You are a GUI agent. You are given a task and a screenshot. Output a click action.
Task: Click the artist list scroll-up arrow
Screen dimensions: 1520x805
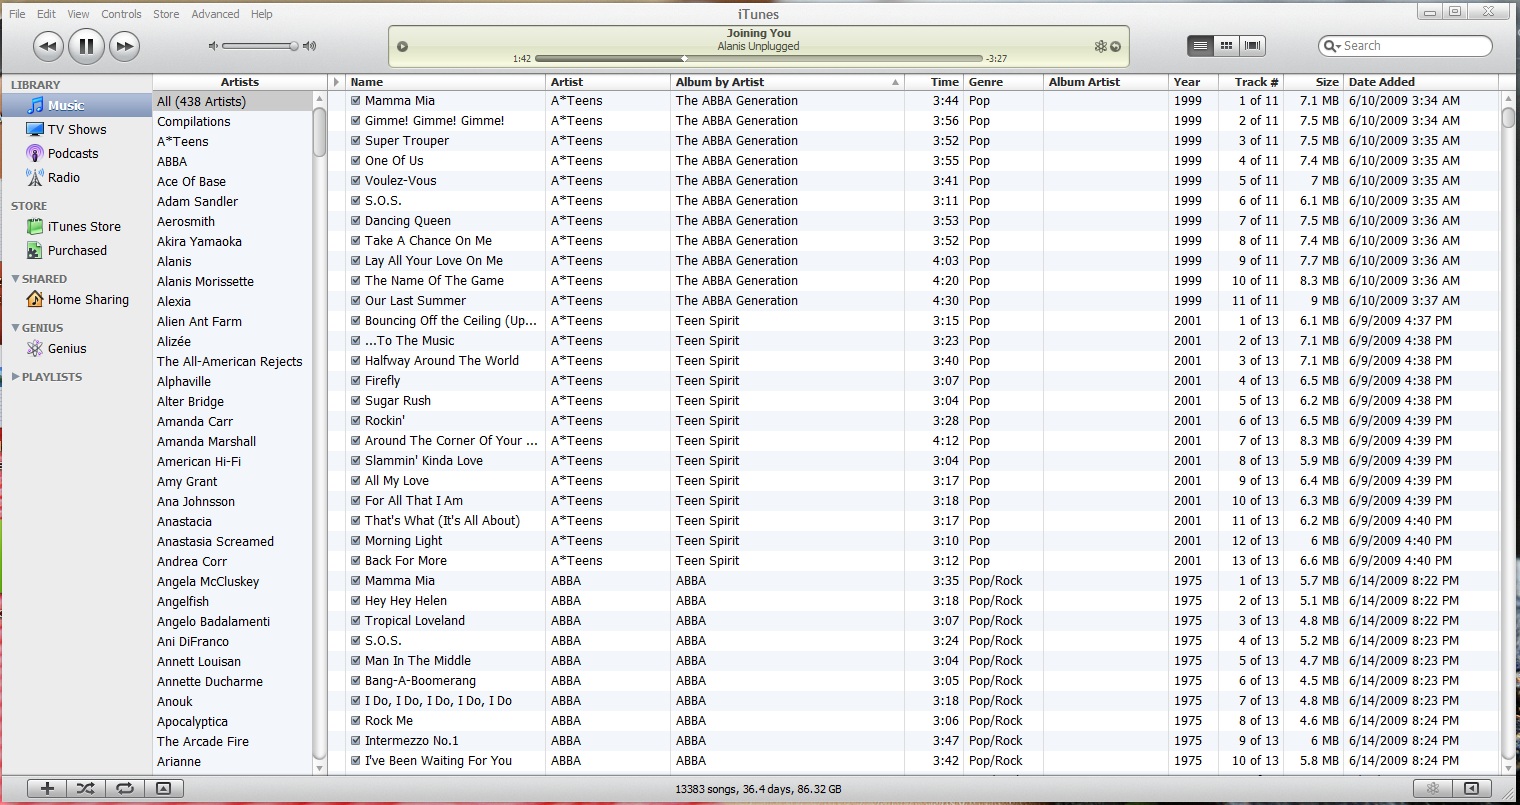click(320, 99)
